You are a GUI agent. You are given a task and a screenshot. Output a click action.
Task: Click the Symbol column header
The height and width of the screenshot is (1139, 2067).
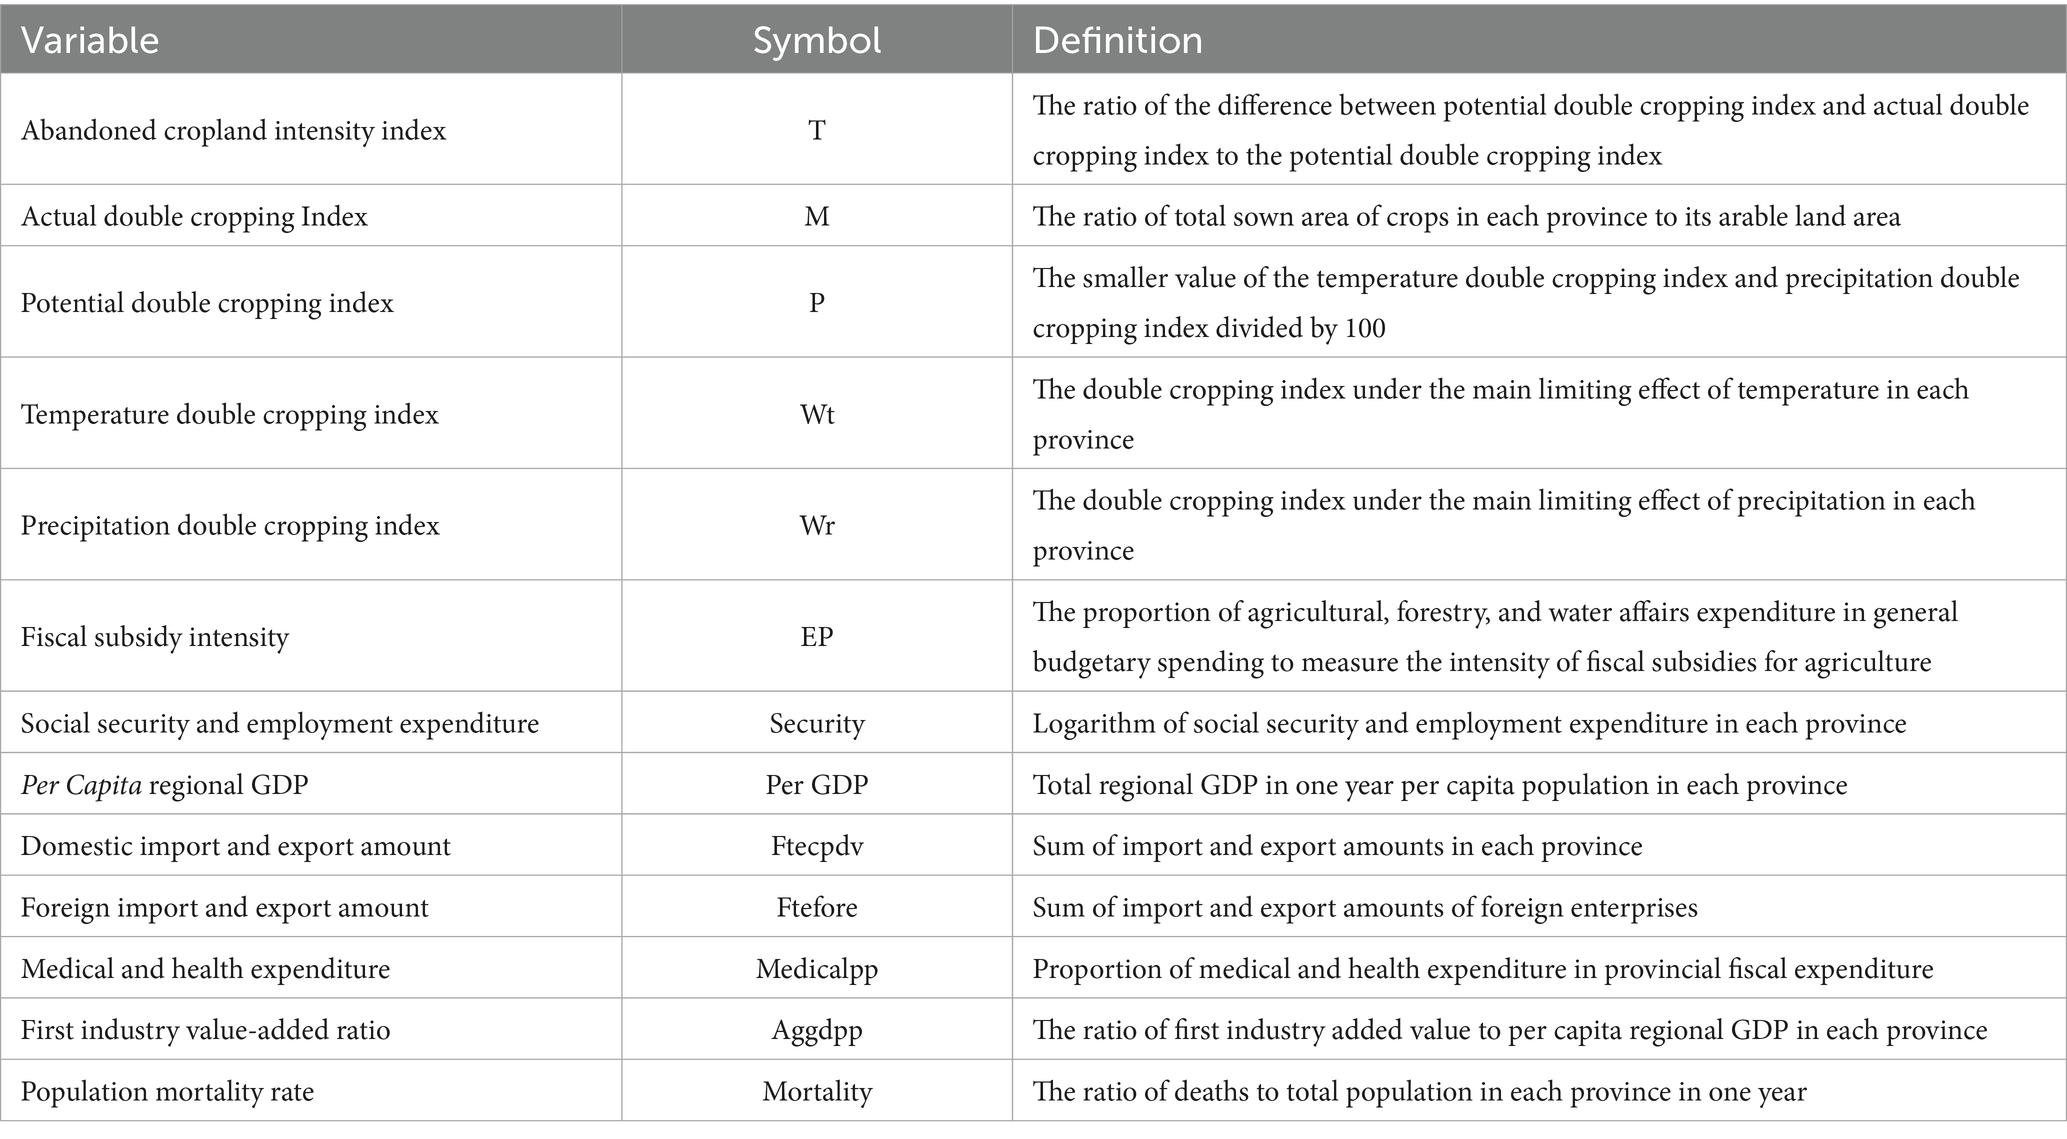click(x=816, y=40)
